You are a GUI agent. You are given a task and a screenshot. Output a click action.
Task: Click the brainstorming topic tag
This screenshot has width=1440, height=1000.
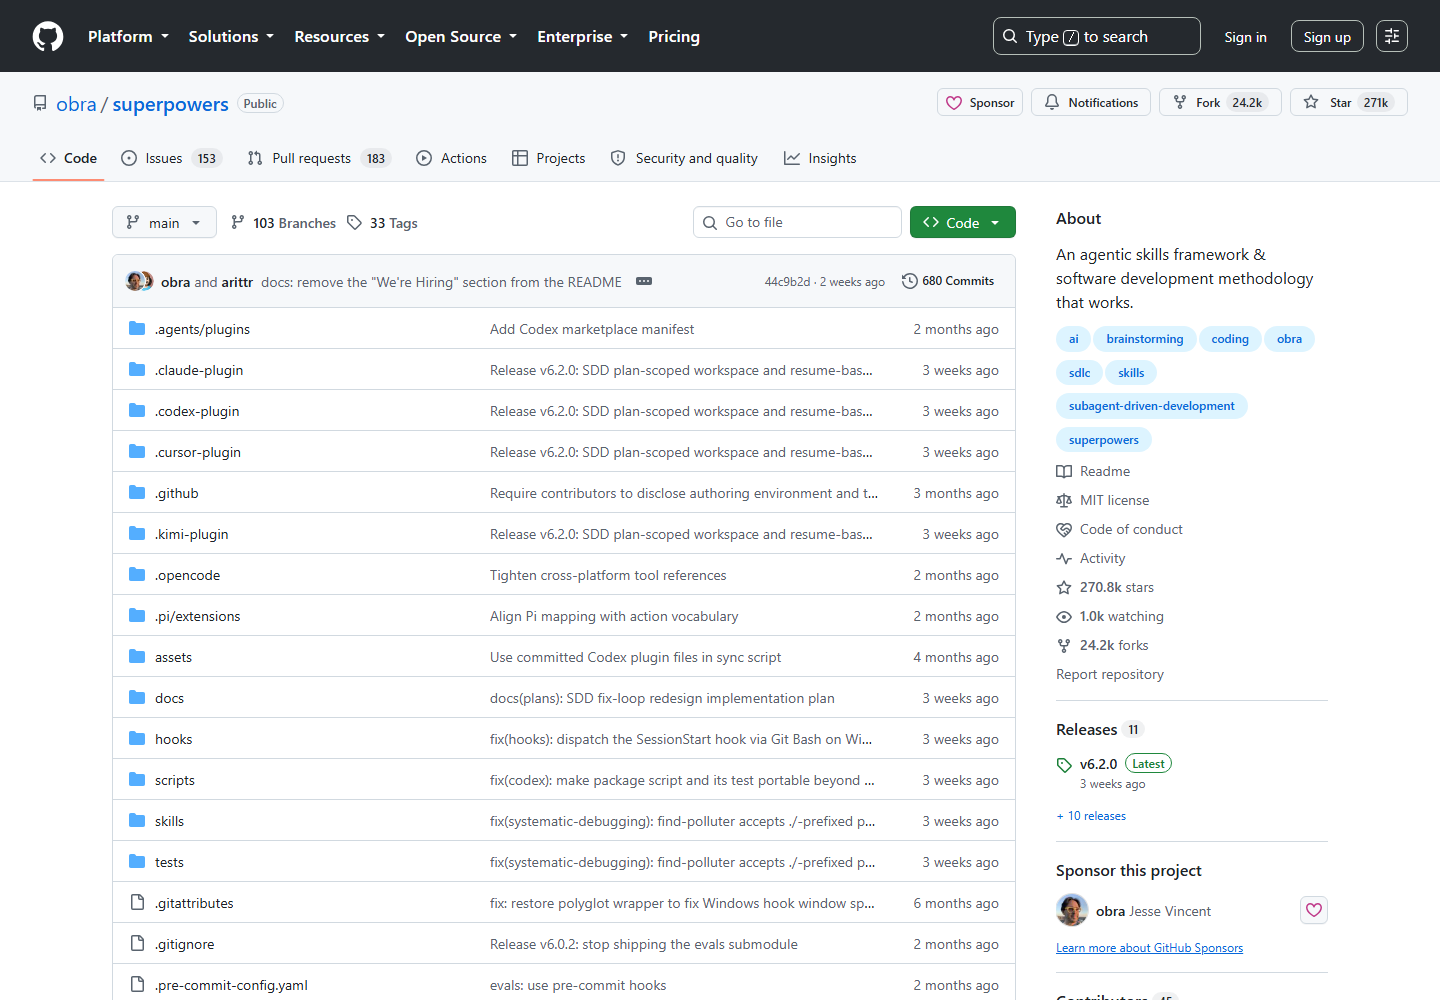coord(1145,339)
